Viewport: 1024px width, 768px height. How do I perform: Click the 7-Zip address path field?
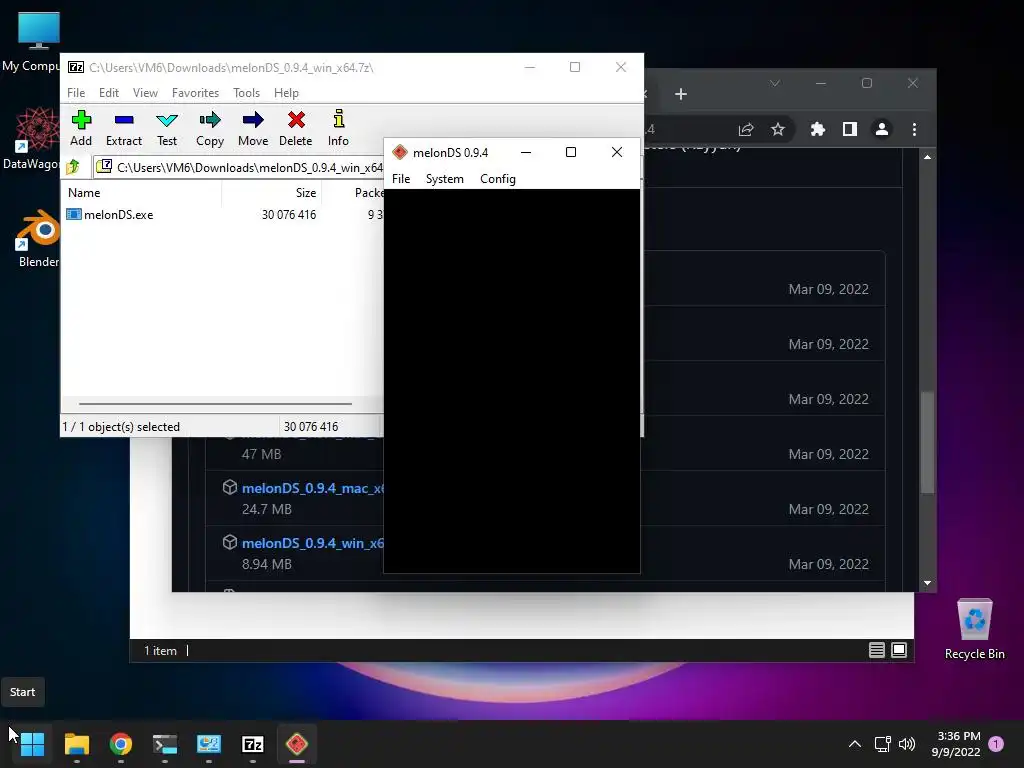(238, 167)
